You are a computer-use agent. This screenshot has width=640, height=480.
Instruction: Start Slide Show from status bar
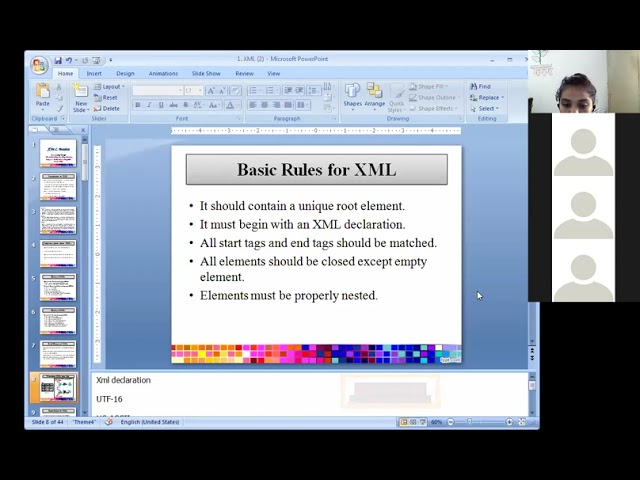click(423, 422)
